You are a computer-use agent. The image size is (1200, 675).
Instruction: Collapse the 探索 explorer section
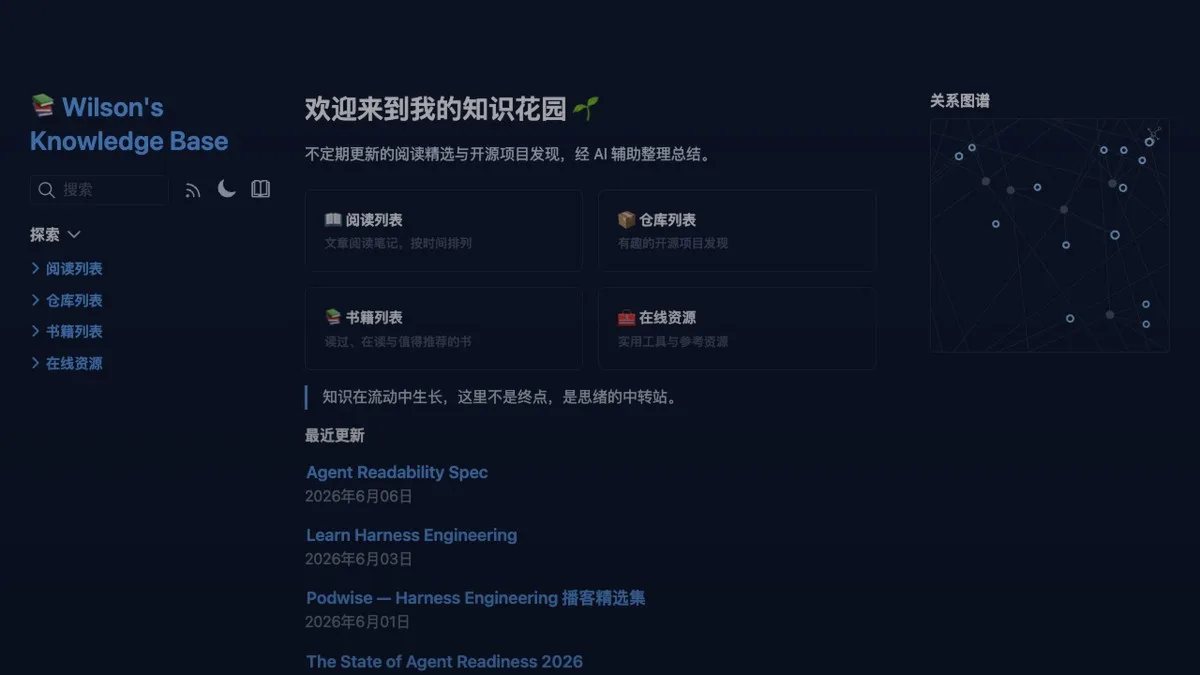click(x=55, y=235)
